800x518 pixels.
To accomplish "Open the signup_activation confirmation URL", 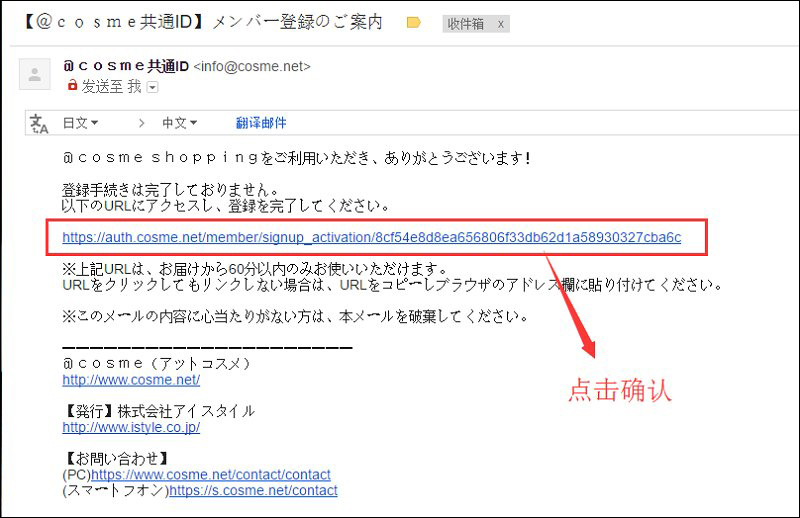I will [x=371, y=237].
